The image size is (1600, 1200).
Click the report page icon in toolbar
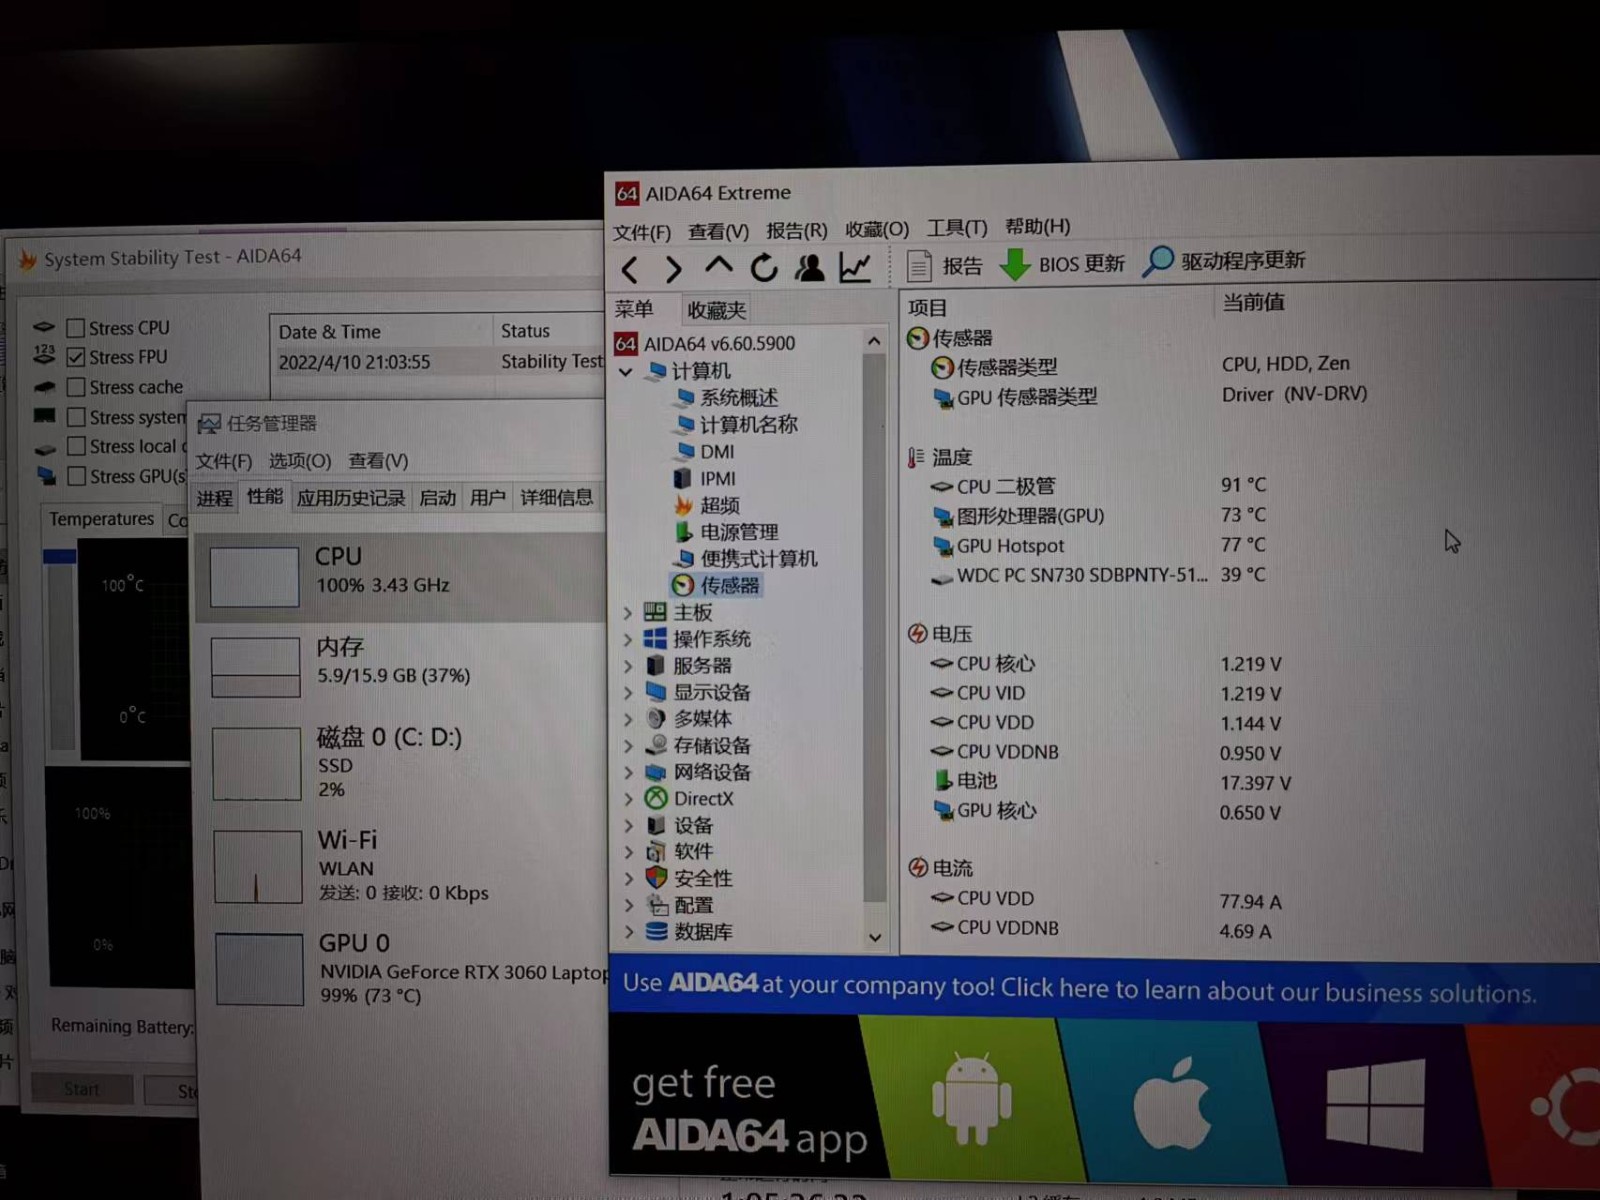click(919, 266)
